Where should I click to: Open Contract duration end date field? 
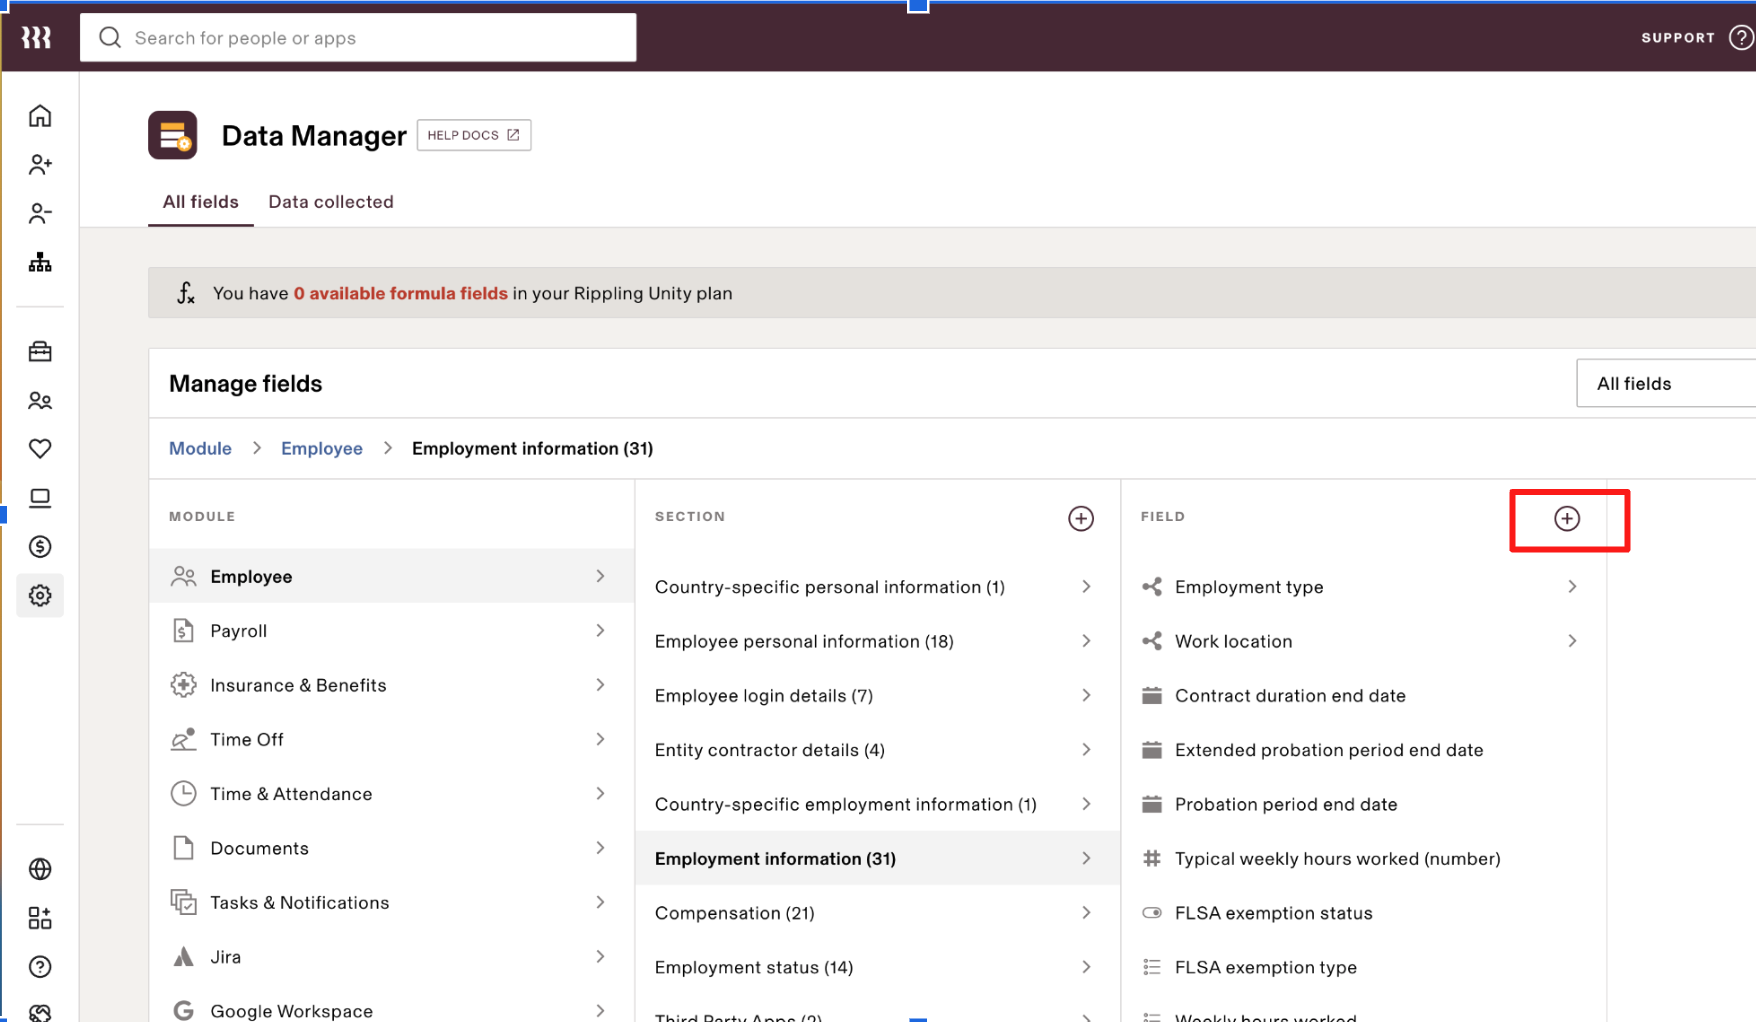1364,696
